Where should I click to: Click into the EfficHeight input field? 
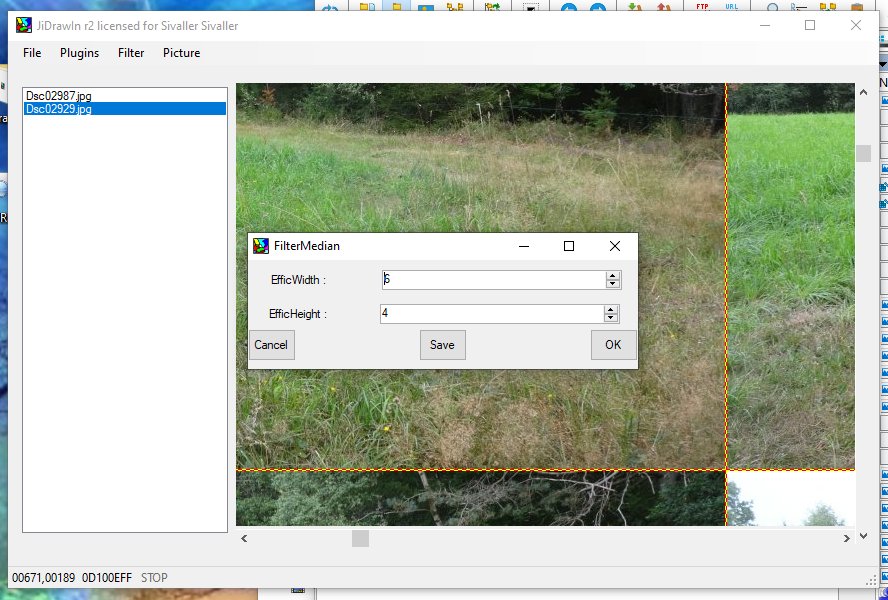coord(490,314)
